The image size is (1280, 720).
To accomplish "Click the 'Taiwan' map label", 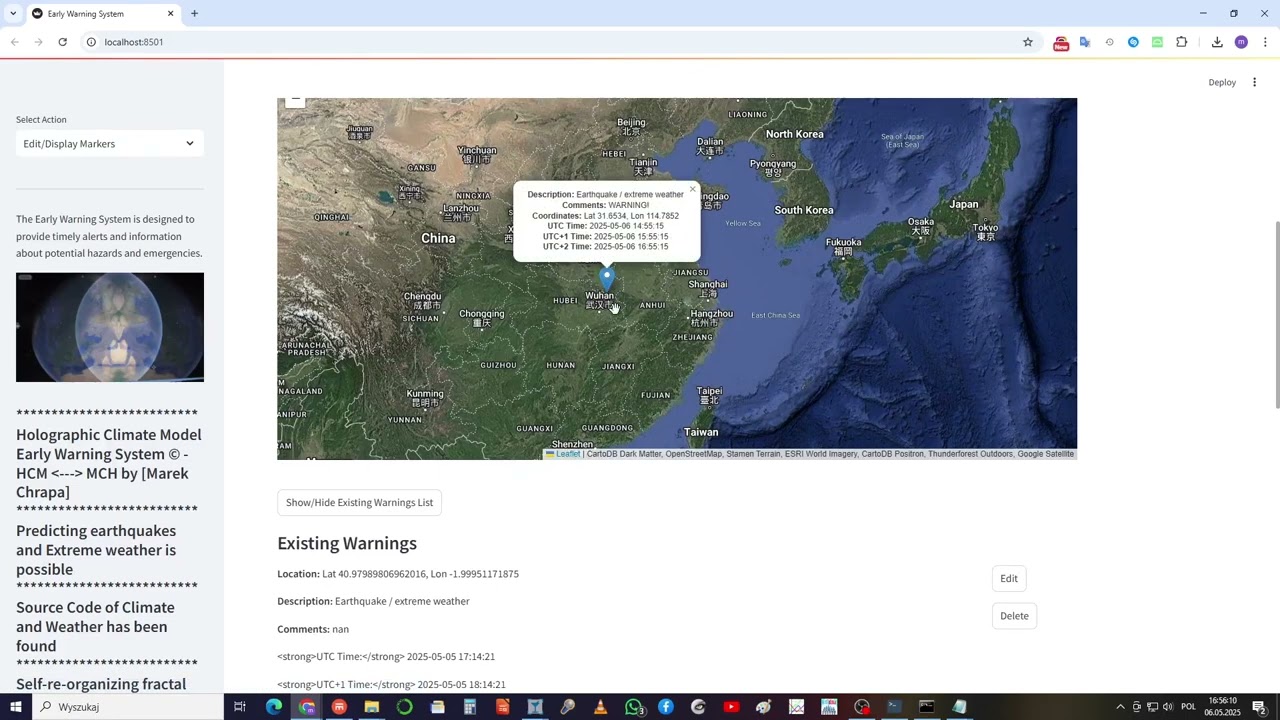I will coord(701,432).
